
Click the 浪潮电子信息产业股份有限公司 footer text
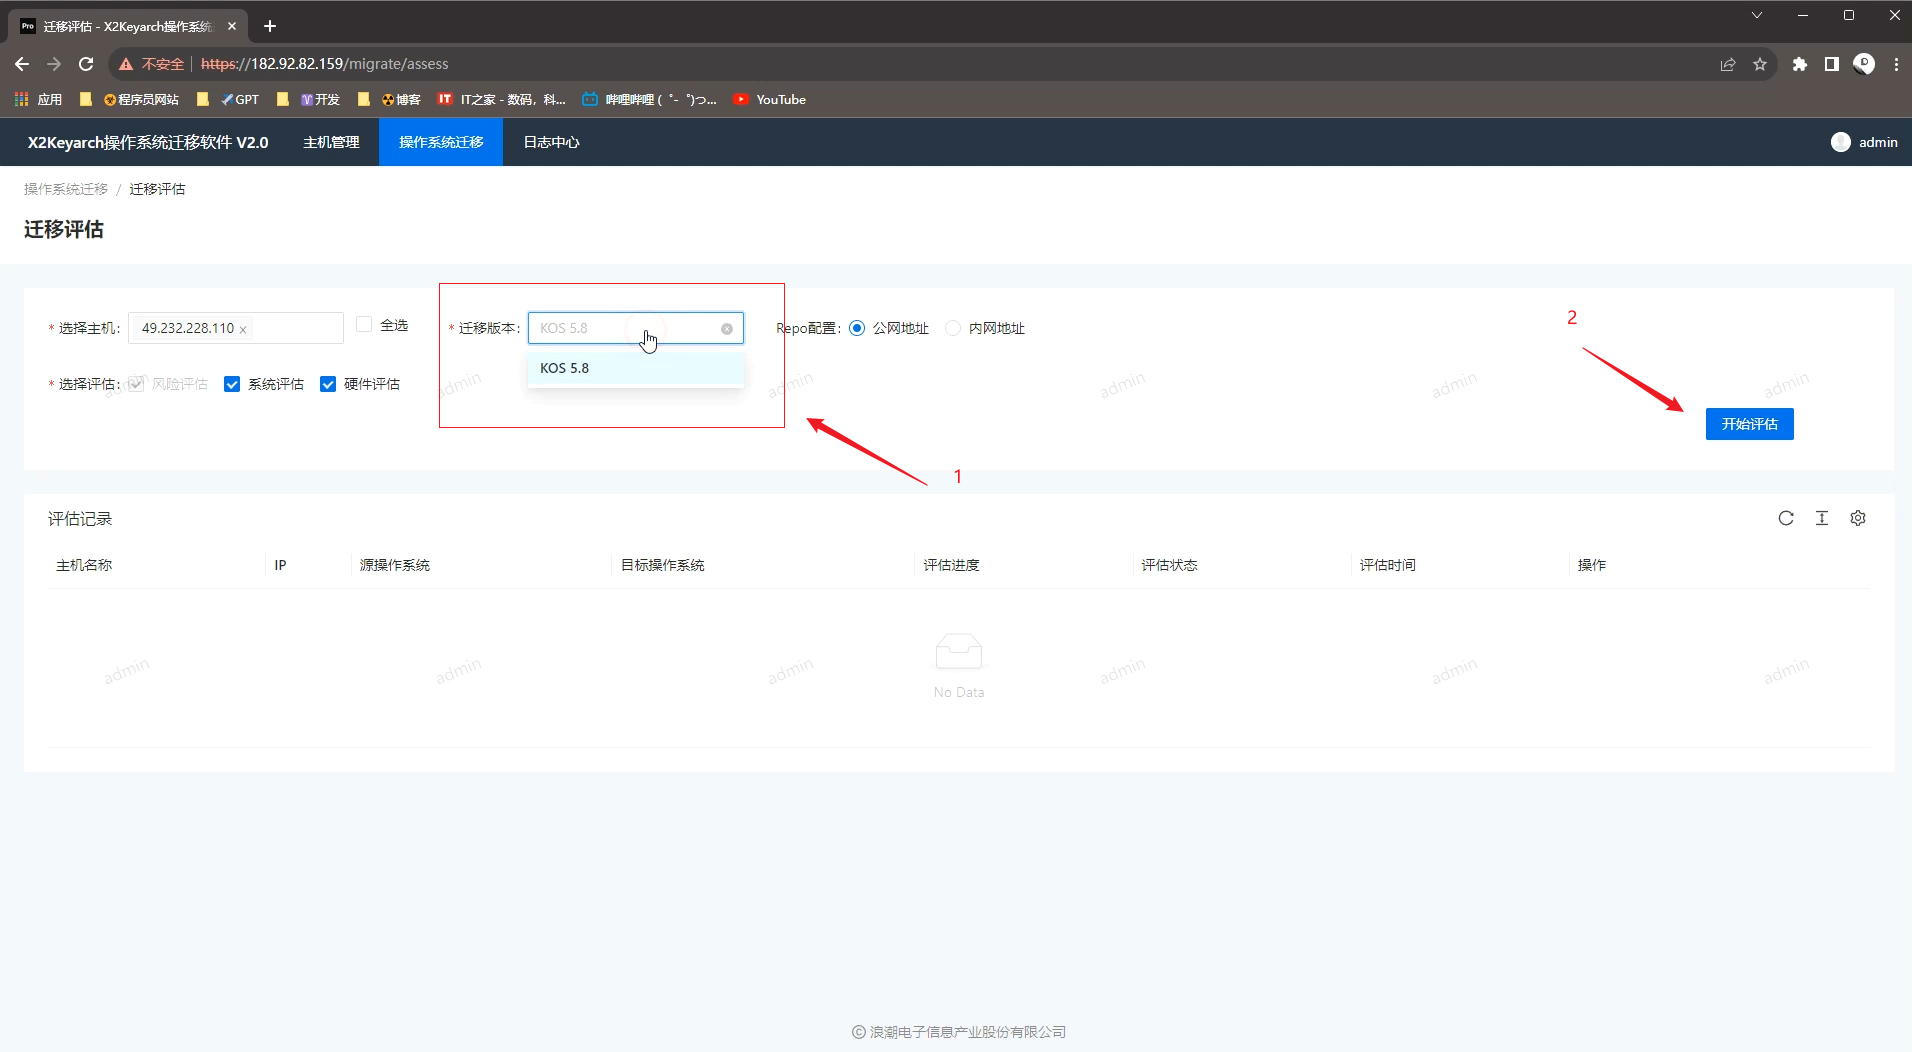click(968, 1032)
